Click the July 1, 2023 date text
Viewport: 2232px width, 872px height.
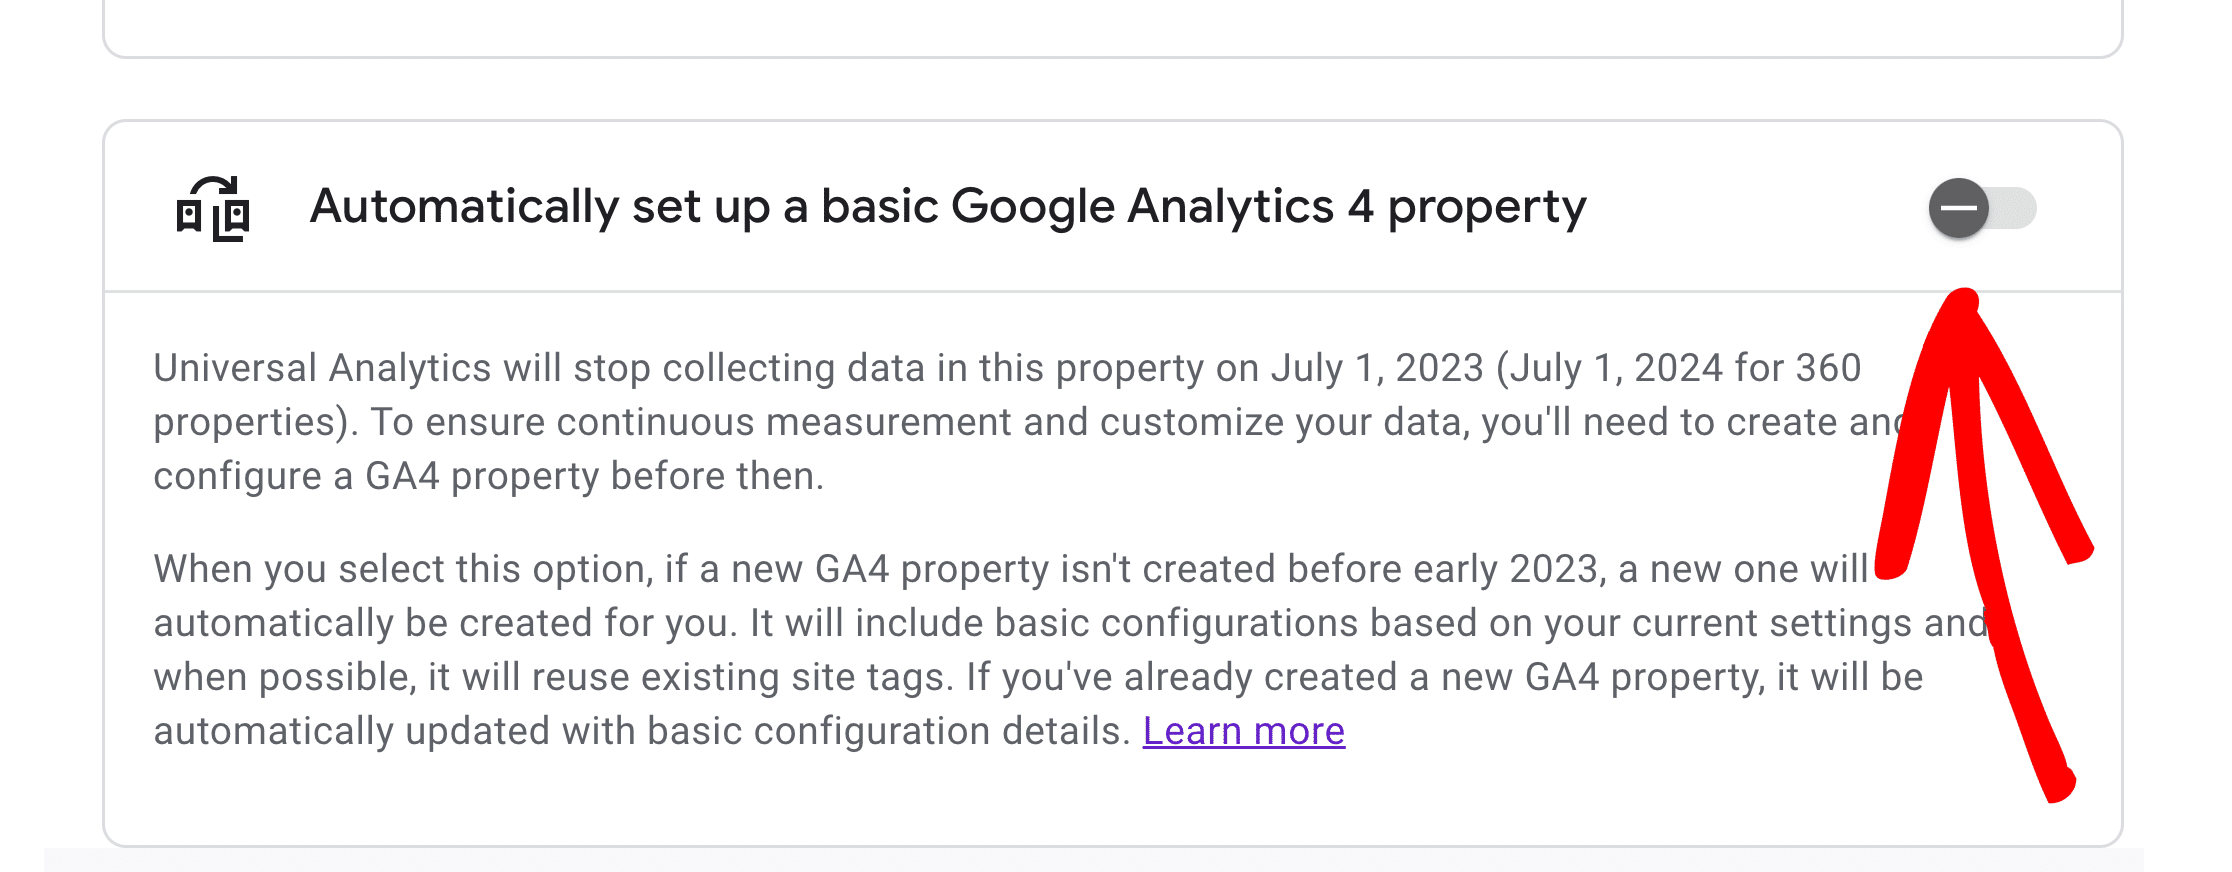coord(1377,368)
